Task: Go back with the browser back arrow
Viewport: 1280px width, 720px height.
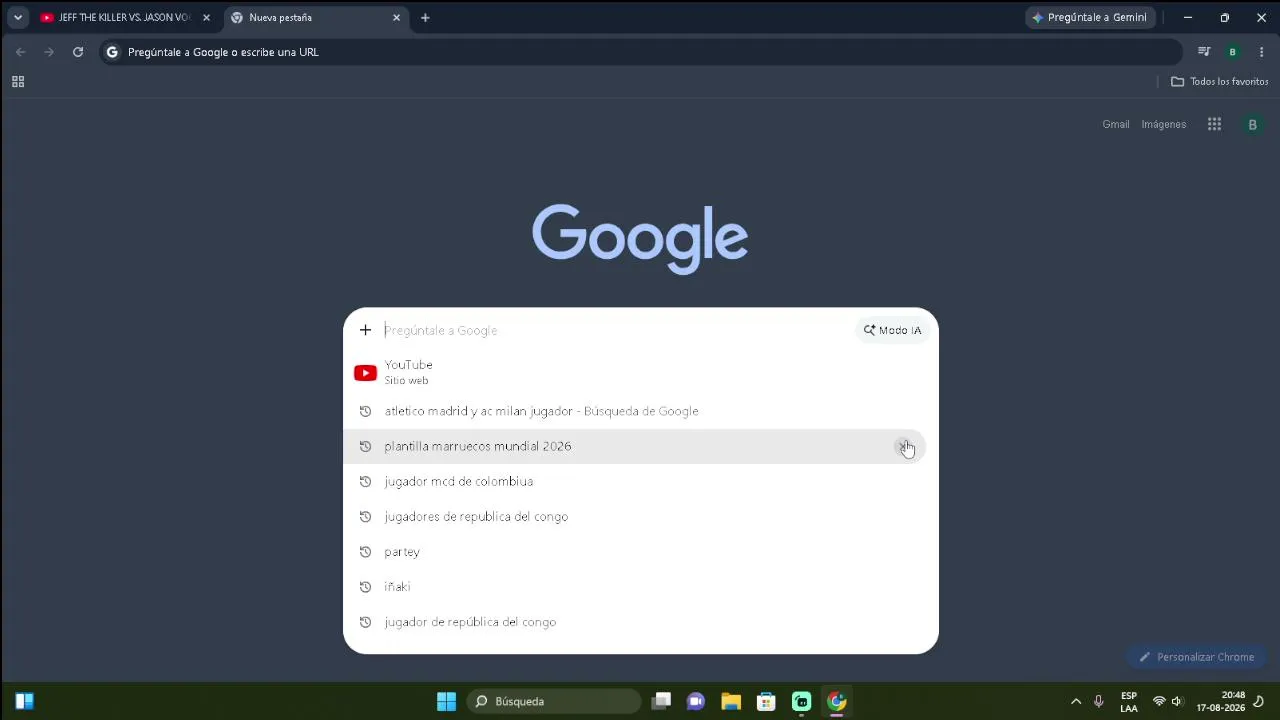Action: point(20,52)
